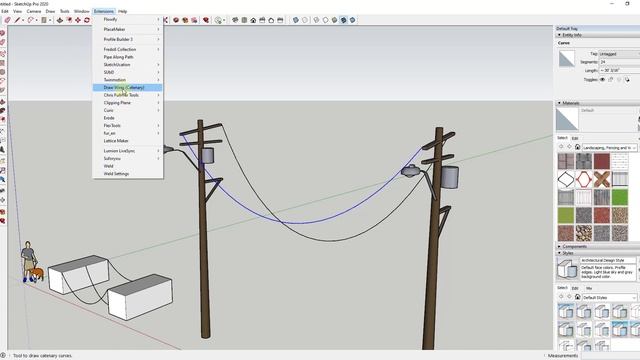Choose Shaded face style
The image size is (640, 360).
tap(334, 20)
